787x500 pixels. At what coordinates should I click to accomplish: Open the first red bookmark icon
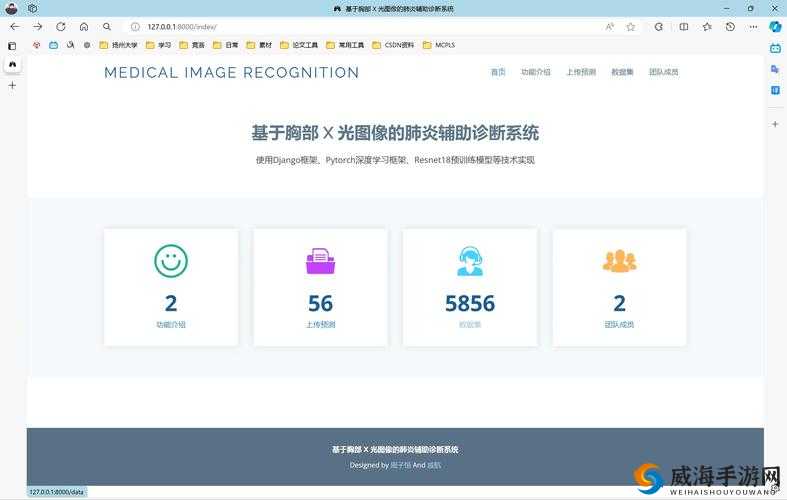pos(36,45)
